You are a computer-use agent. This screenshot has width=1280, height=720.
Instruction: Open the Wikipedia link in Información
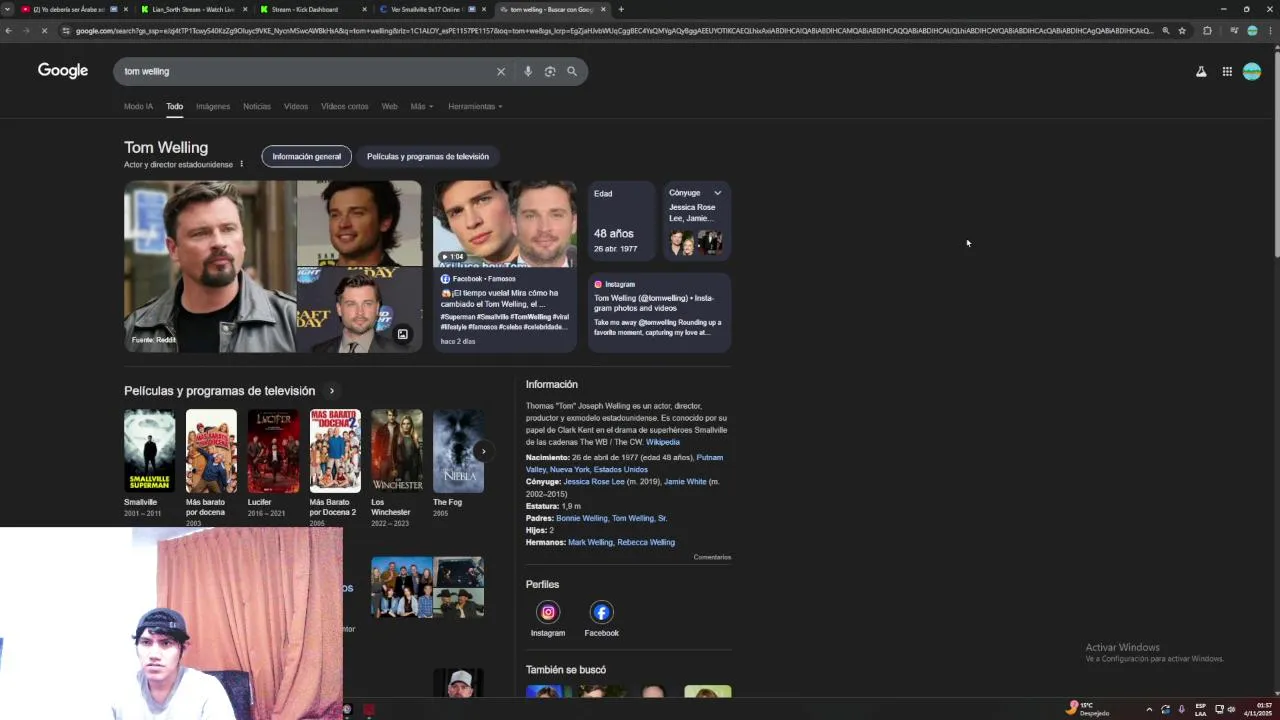pos(663,442)
